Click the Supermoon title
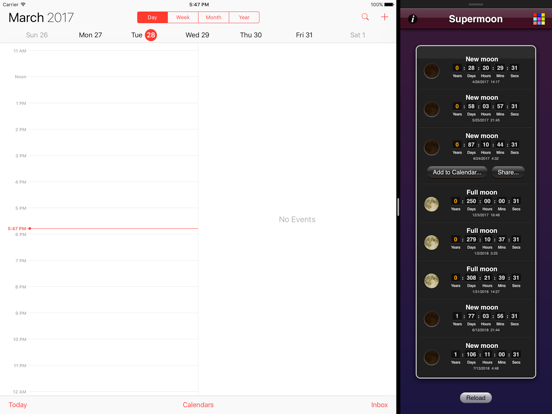Viewport: 552px width, 414px height. [476, 19]
